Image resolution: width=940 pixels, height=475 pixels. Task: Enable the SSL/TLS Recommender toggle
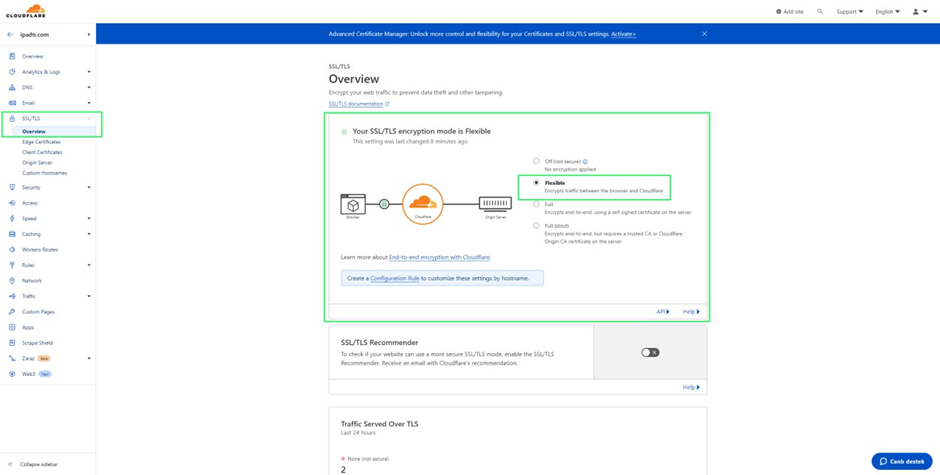pos(650,353)
